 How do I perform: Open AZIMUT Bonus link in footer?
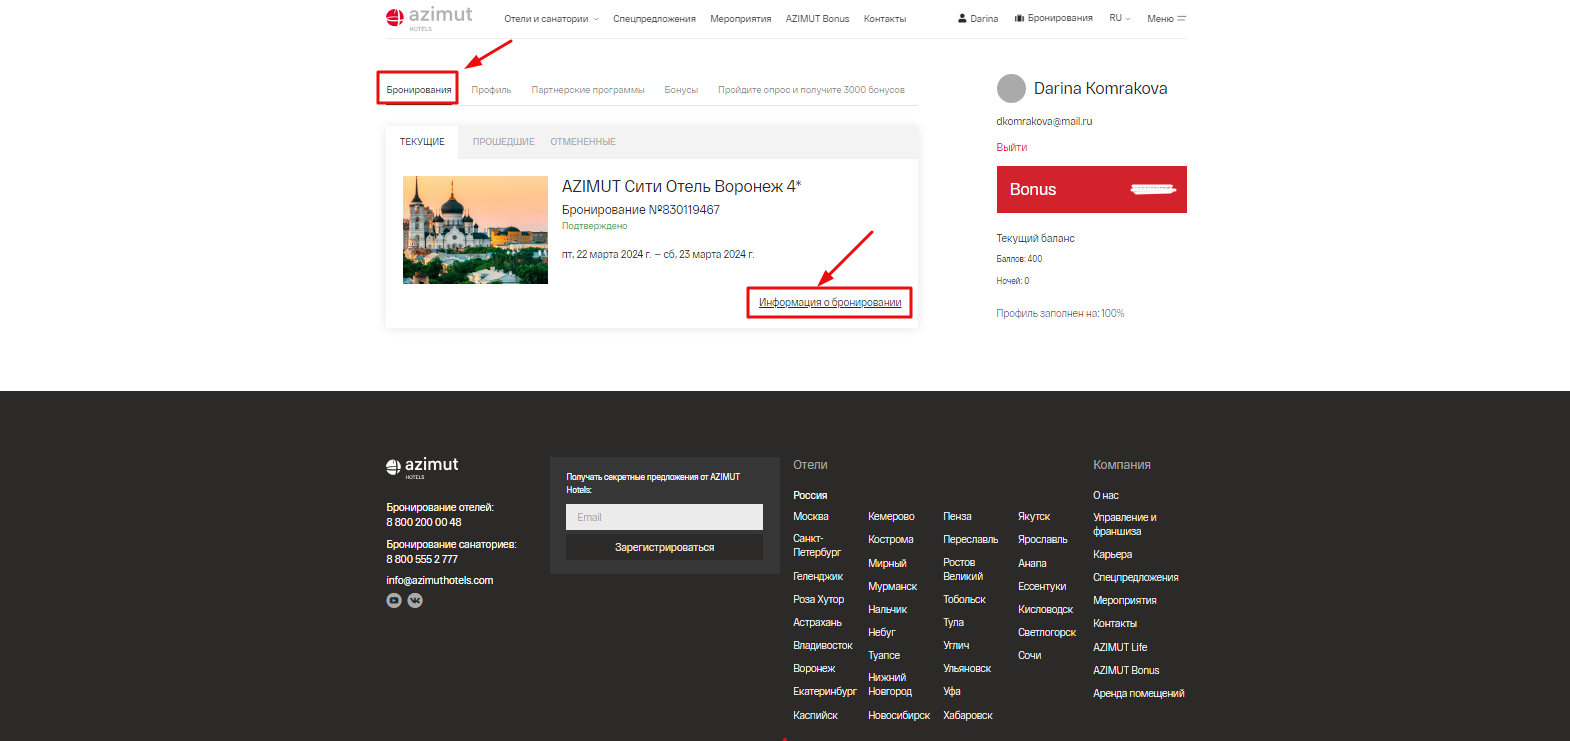coord(1126,670)
